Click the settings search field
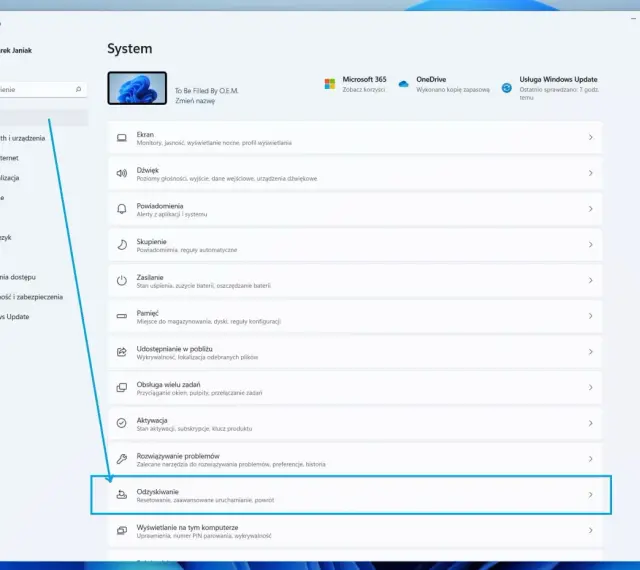This screenshot has width=640, height=570. click(41, 89)
